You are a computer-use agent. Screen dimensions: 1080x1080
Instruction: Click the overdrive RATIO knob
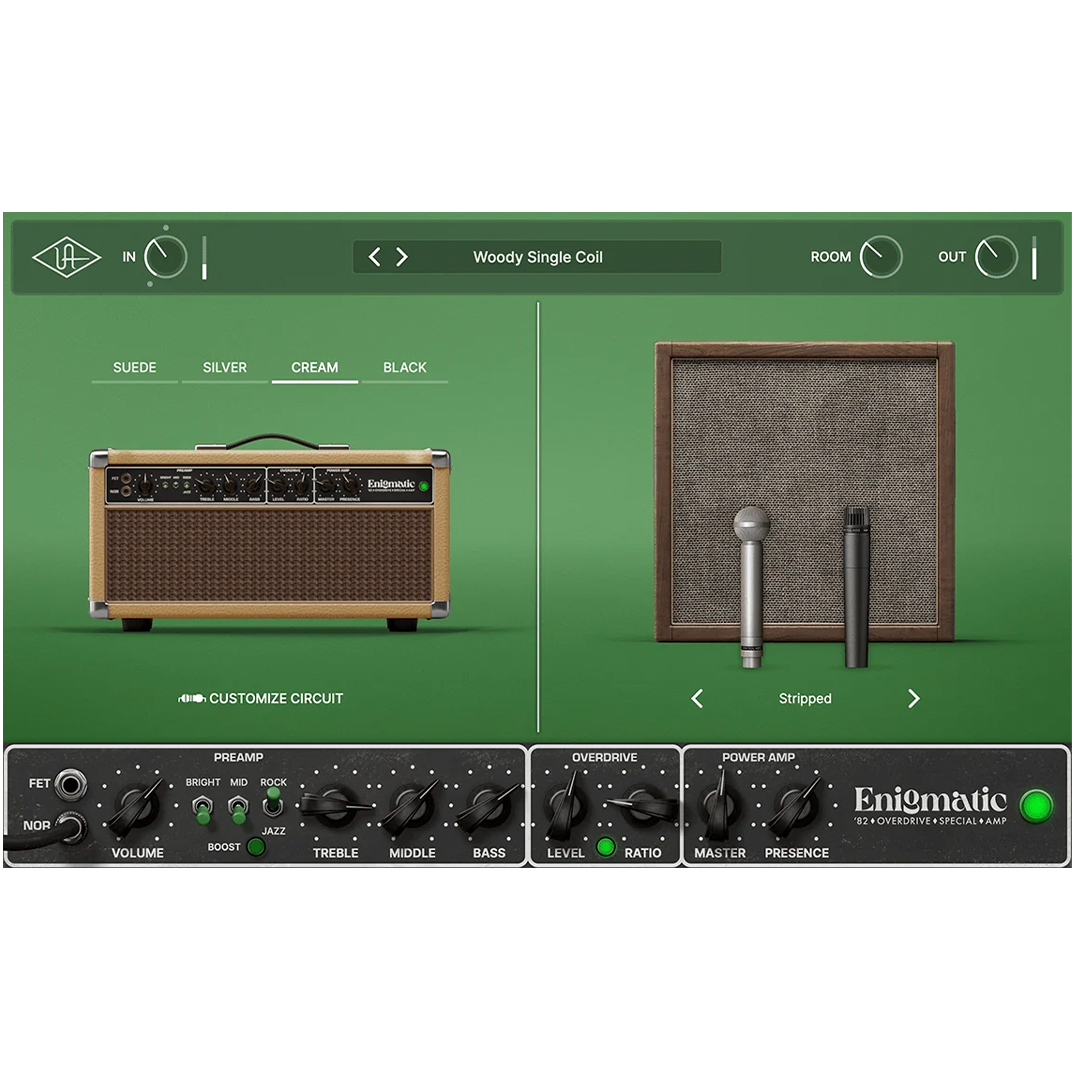tap(643, 806)
